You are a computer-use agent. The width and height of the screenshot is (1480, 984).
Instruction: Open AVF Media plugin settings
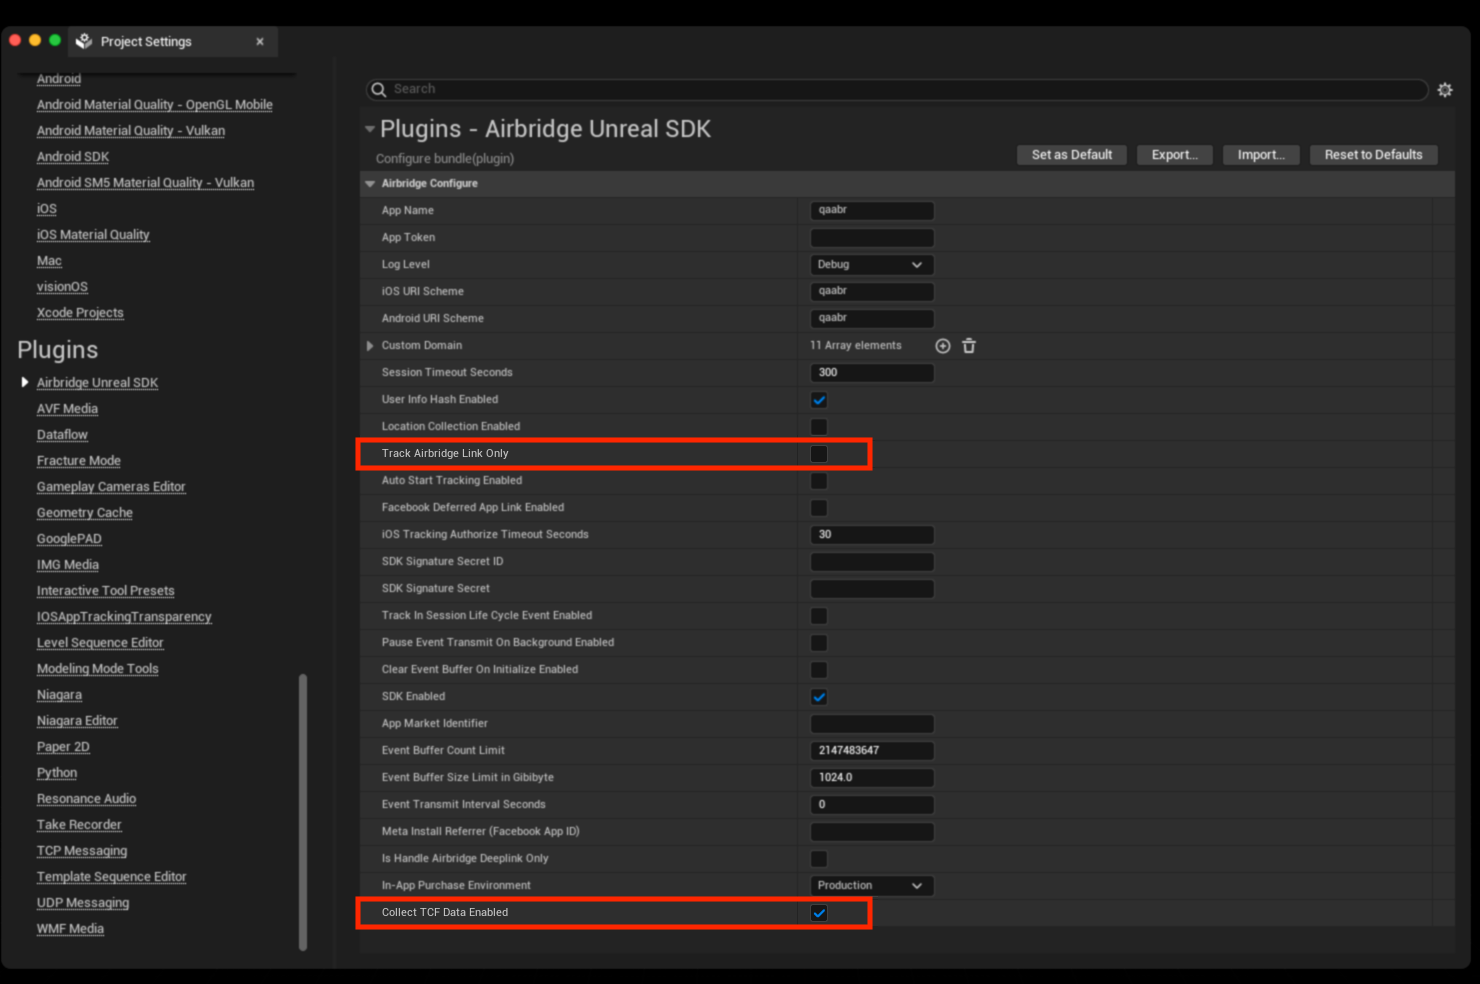point(67,409)
